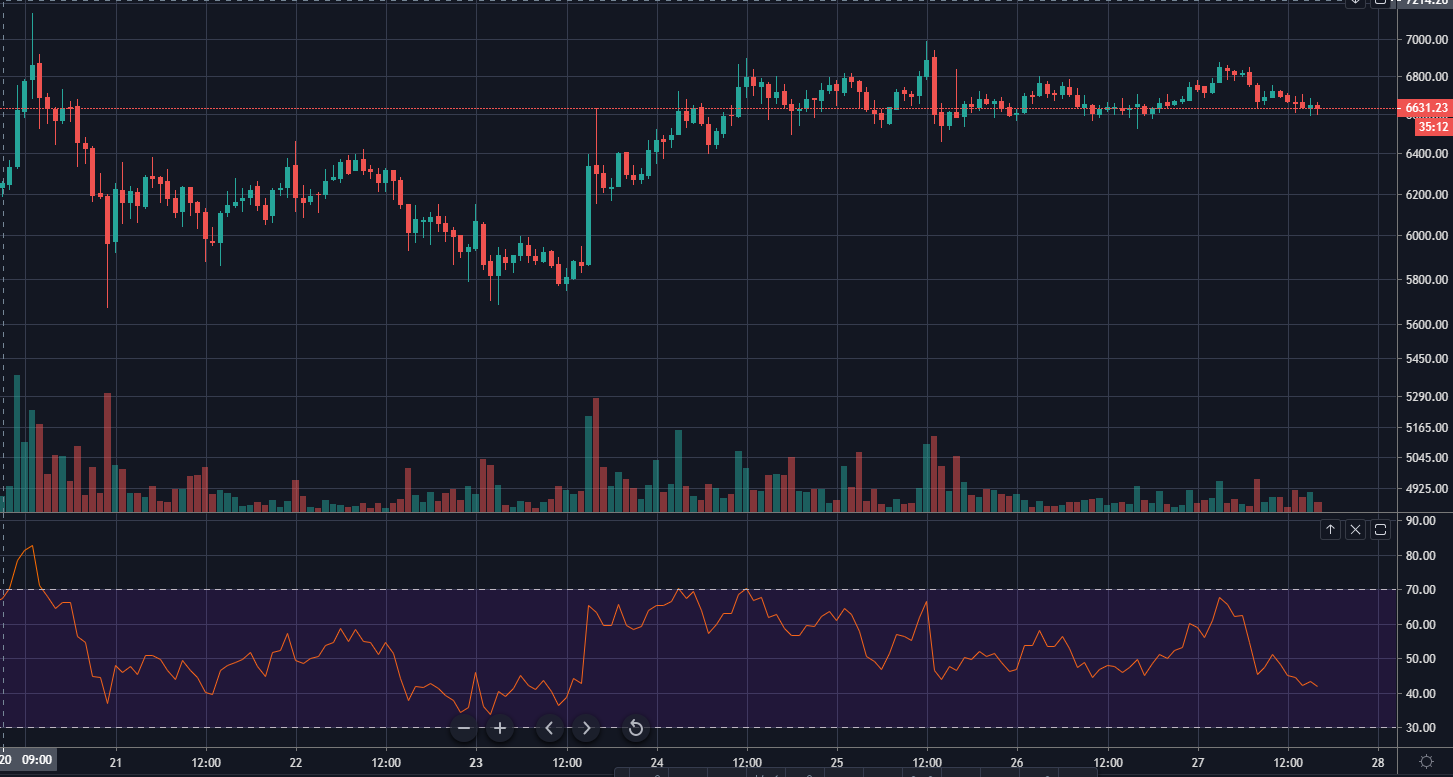Click the current price label 6631.23
1453x777 pixels.
[1427, 108]
